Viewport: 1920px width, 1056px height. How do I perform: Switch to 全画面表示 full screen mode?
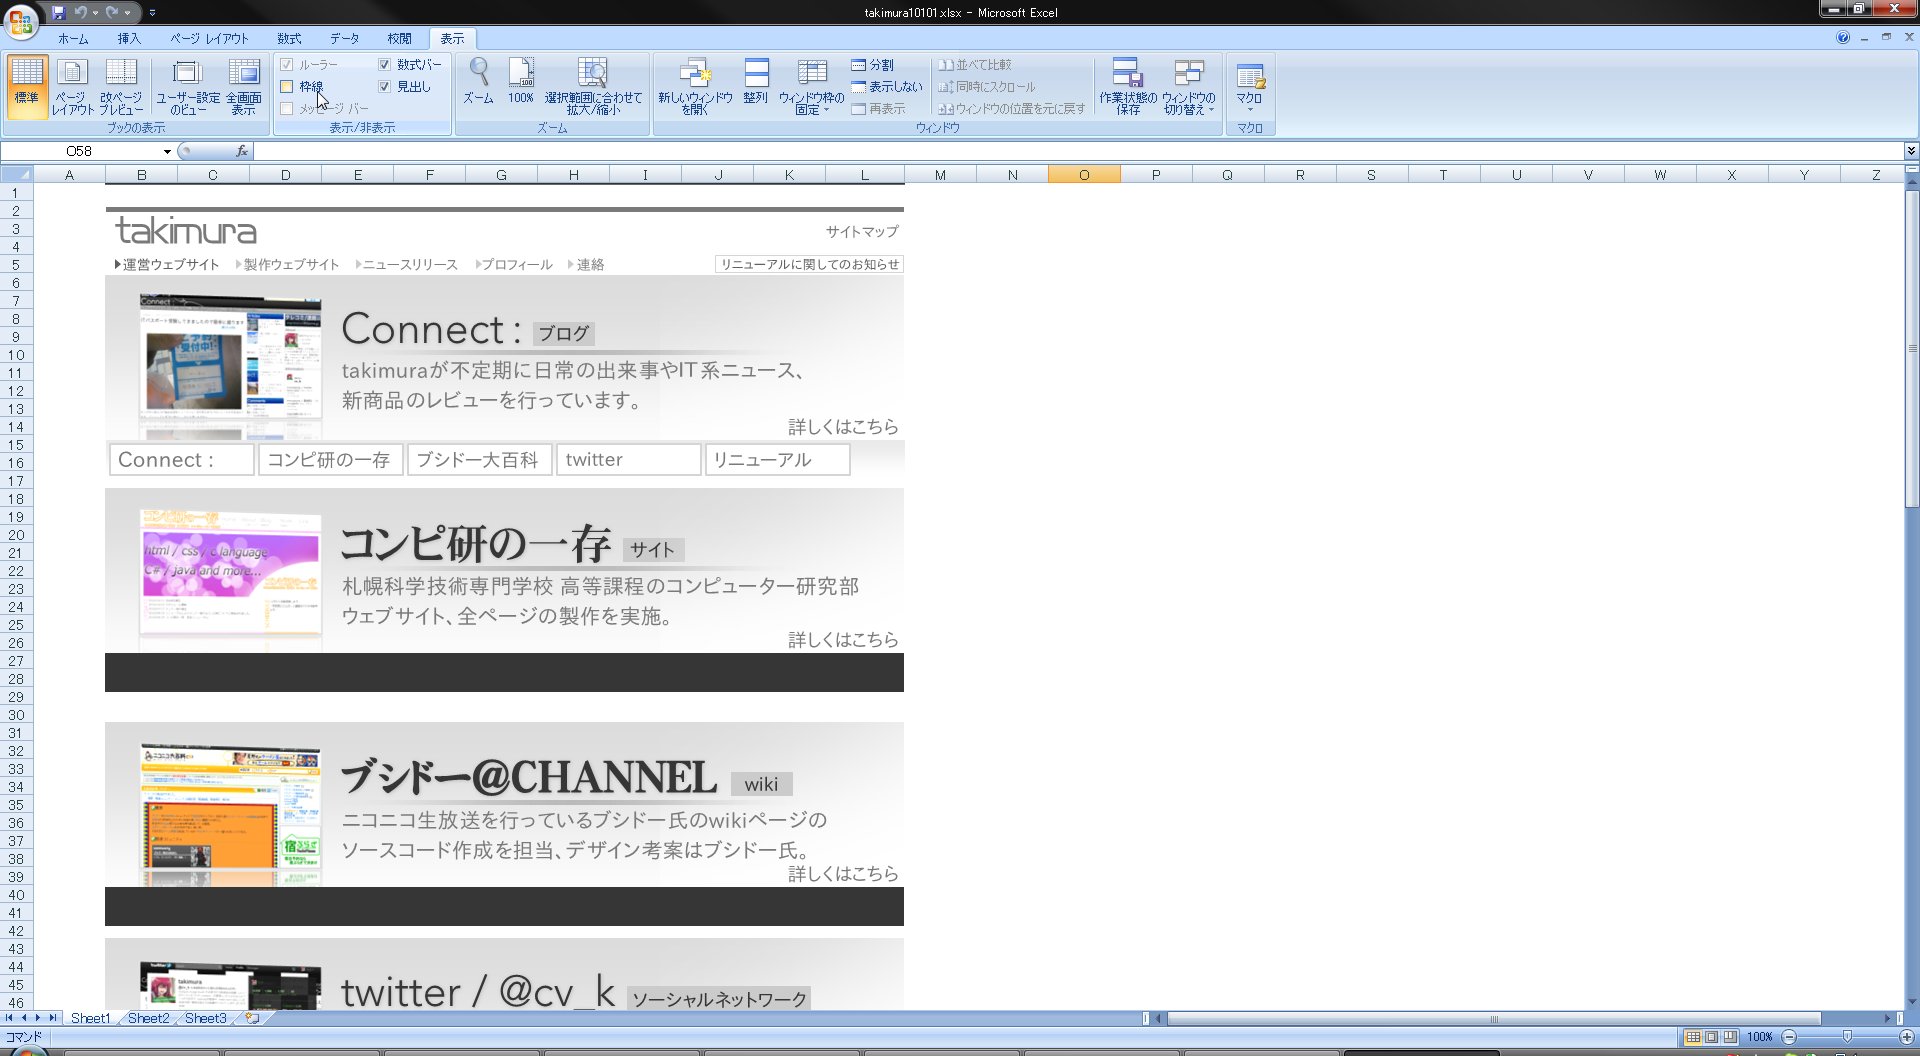pos(244,86)
